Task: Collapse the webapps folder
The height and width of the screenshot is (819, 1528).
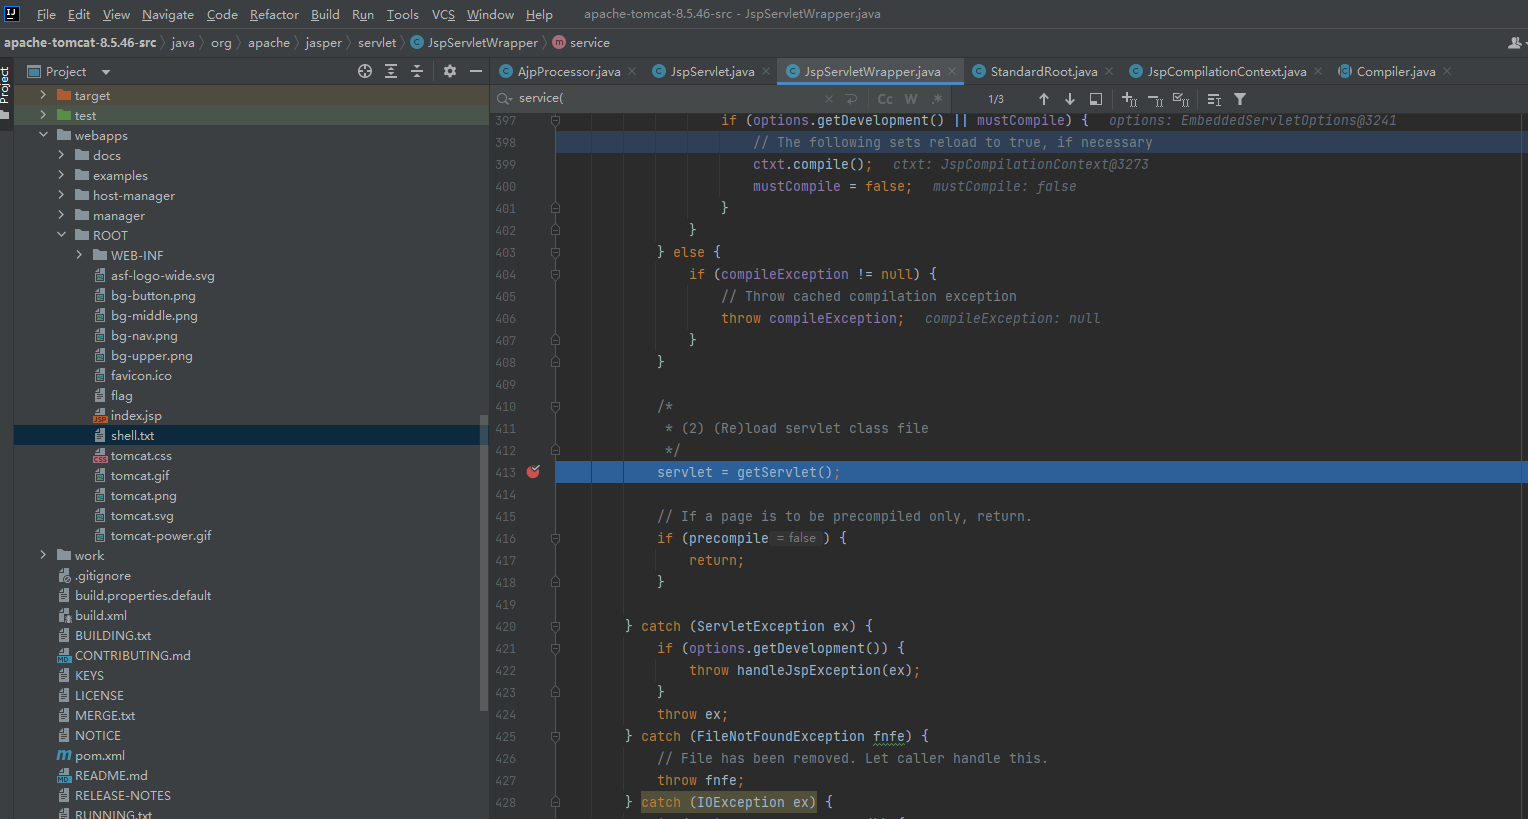Action: click(x=43, y=135)
